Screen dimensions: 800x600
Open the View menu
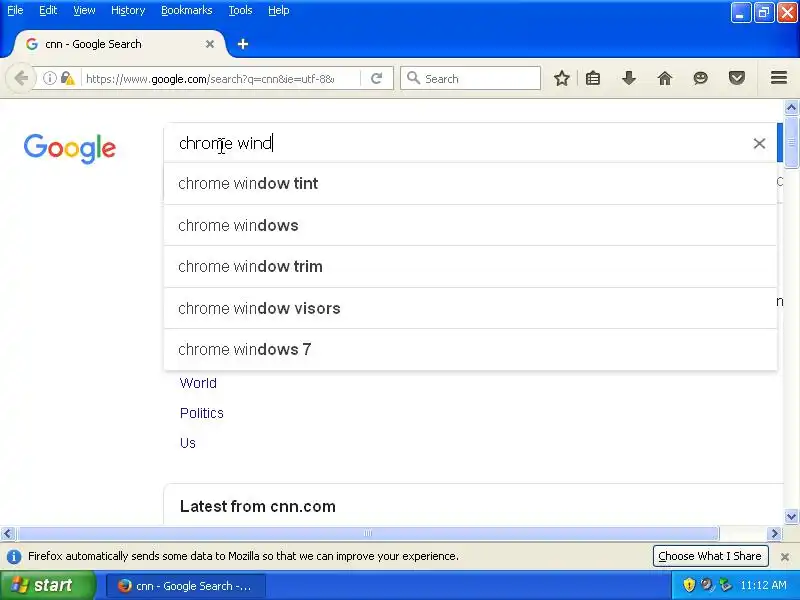[84, 10]
